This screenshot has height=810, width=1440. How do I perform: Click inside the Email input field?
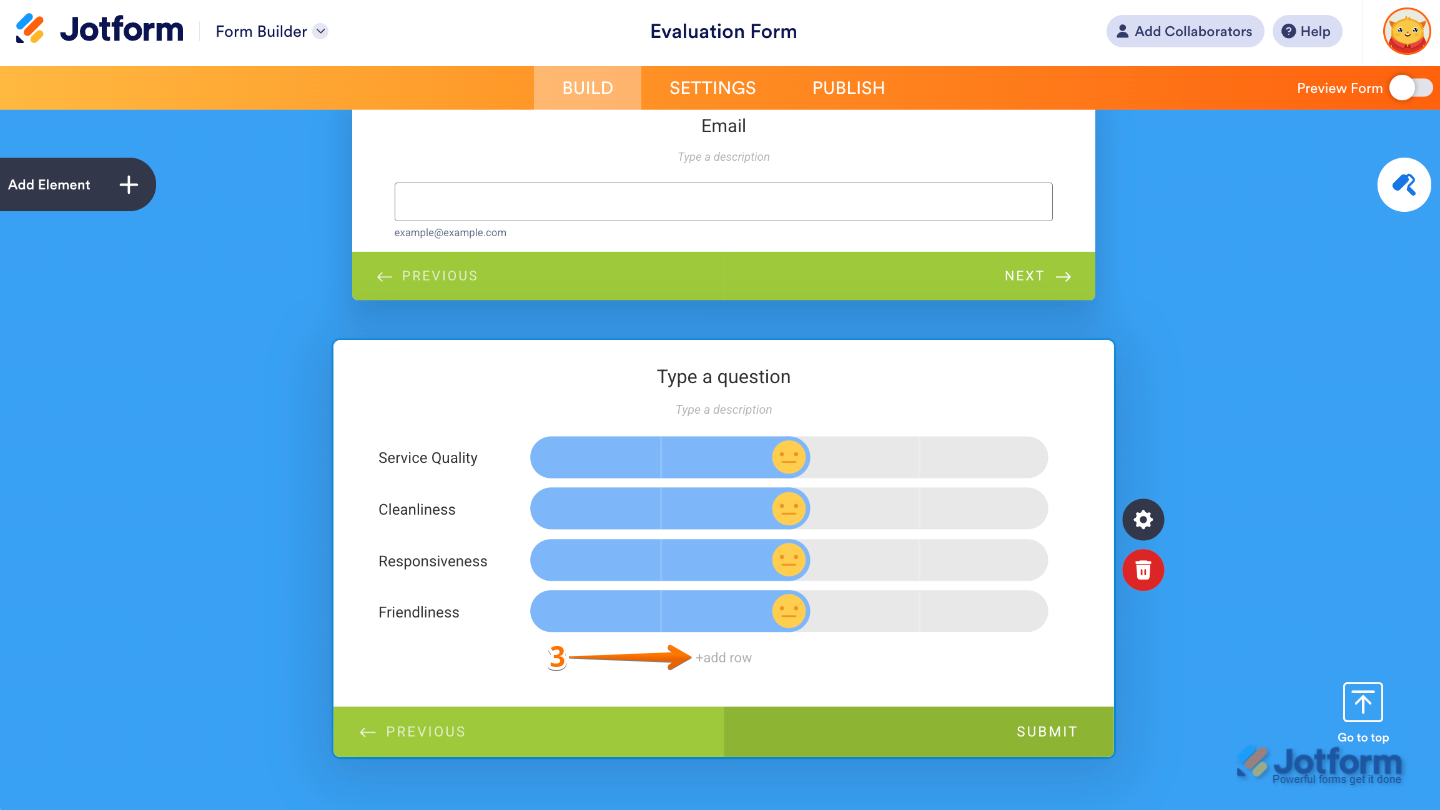[x=723, y=201]
